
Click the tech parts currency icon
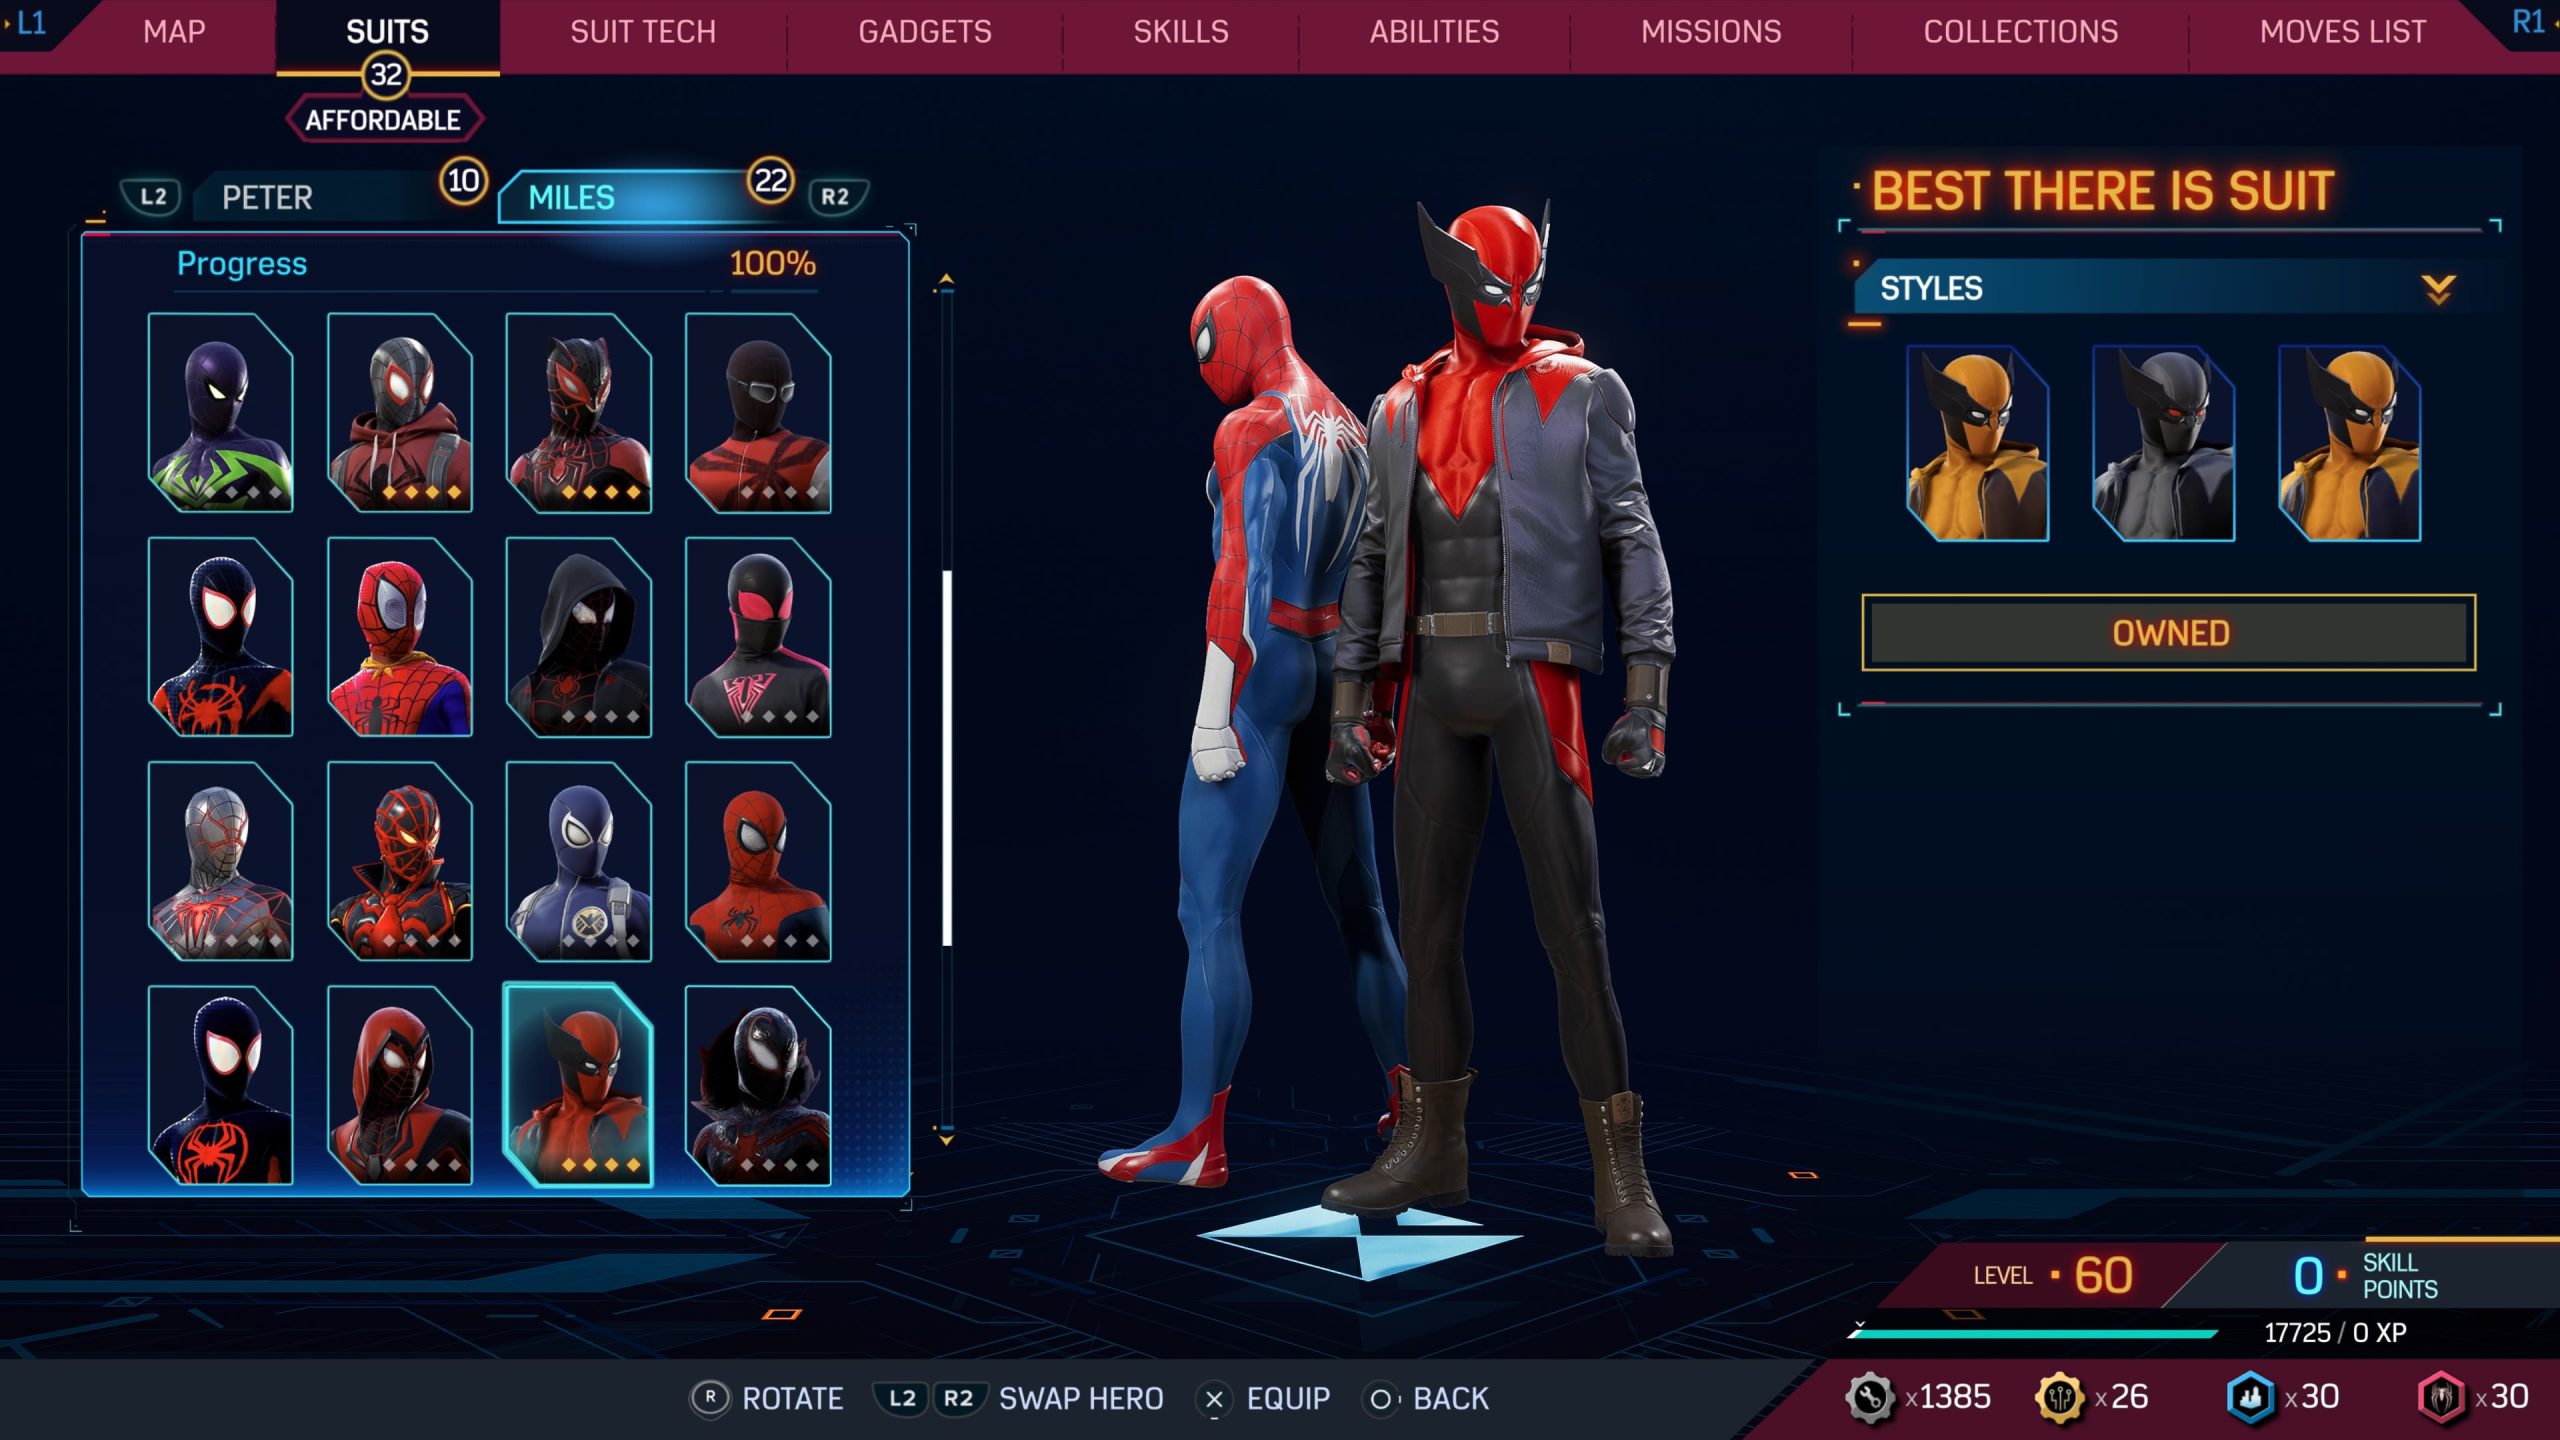click(1868, 1397)
